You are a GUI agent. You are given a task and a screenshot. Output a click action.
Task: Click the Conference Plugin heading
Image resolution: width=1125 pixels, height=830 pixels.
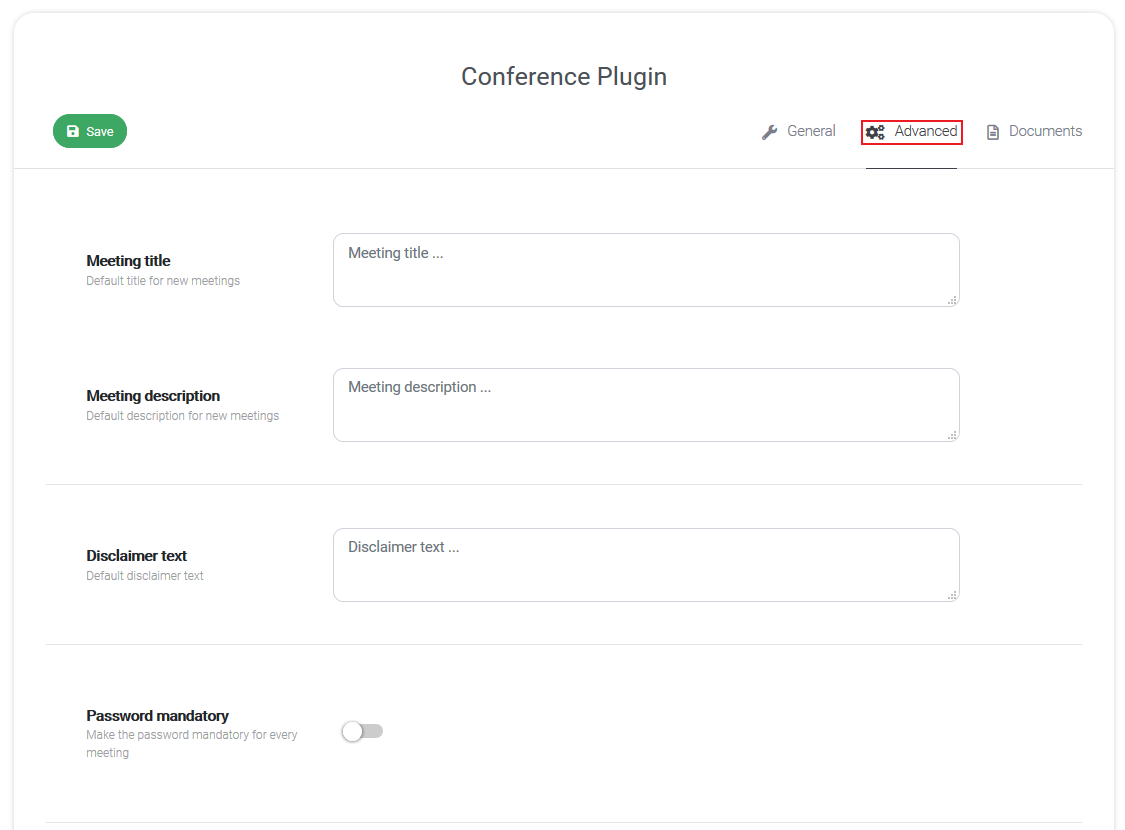click(x=564, y=76)
